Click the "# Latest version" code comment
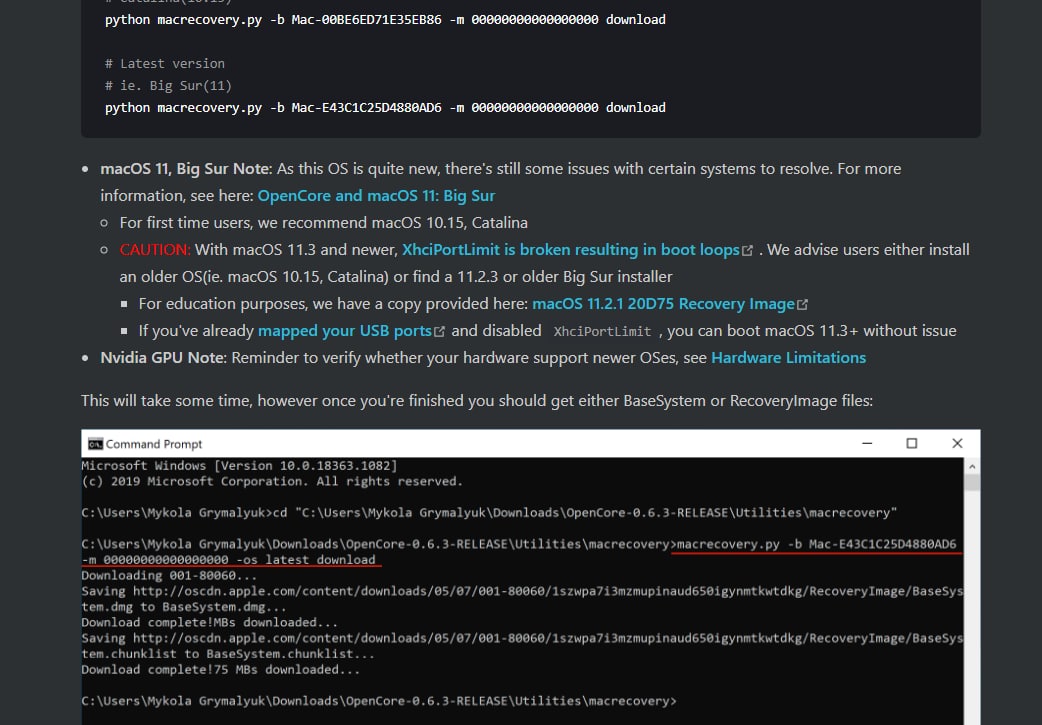The height and width of the screenshot is (725, 1042). 165,64
